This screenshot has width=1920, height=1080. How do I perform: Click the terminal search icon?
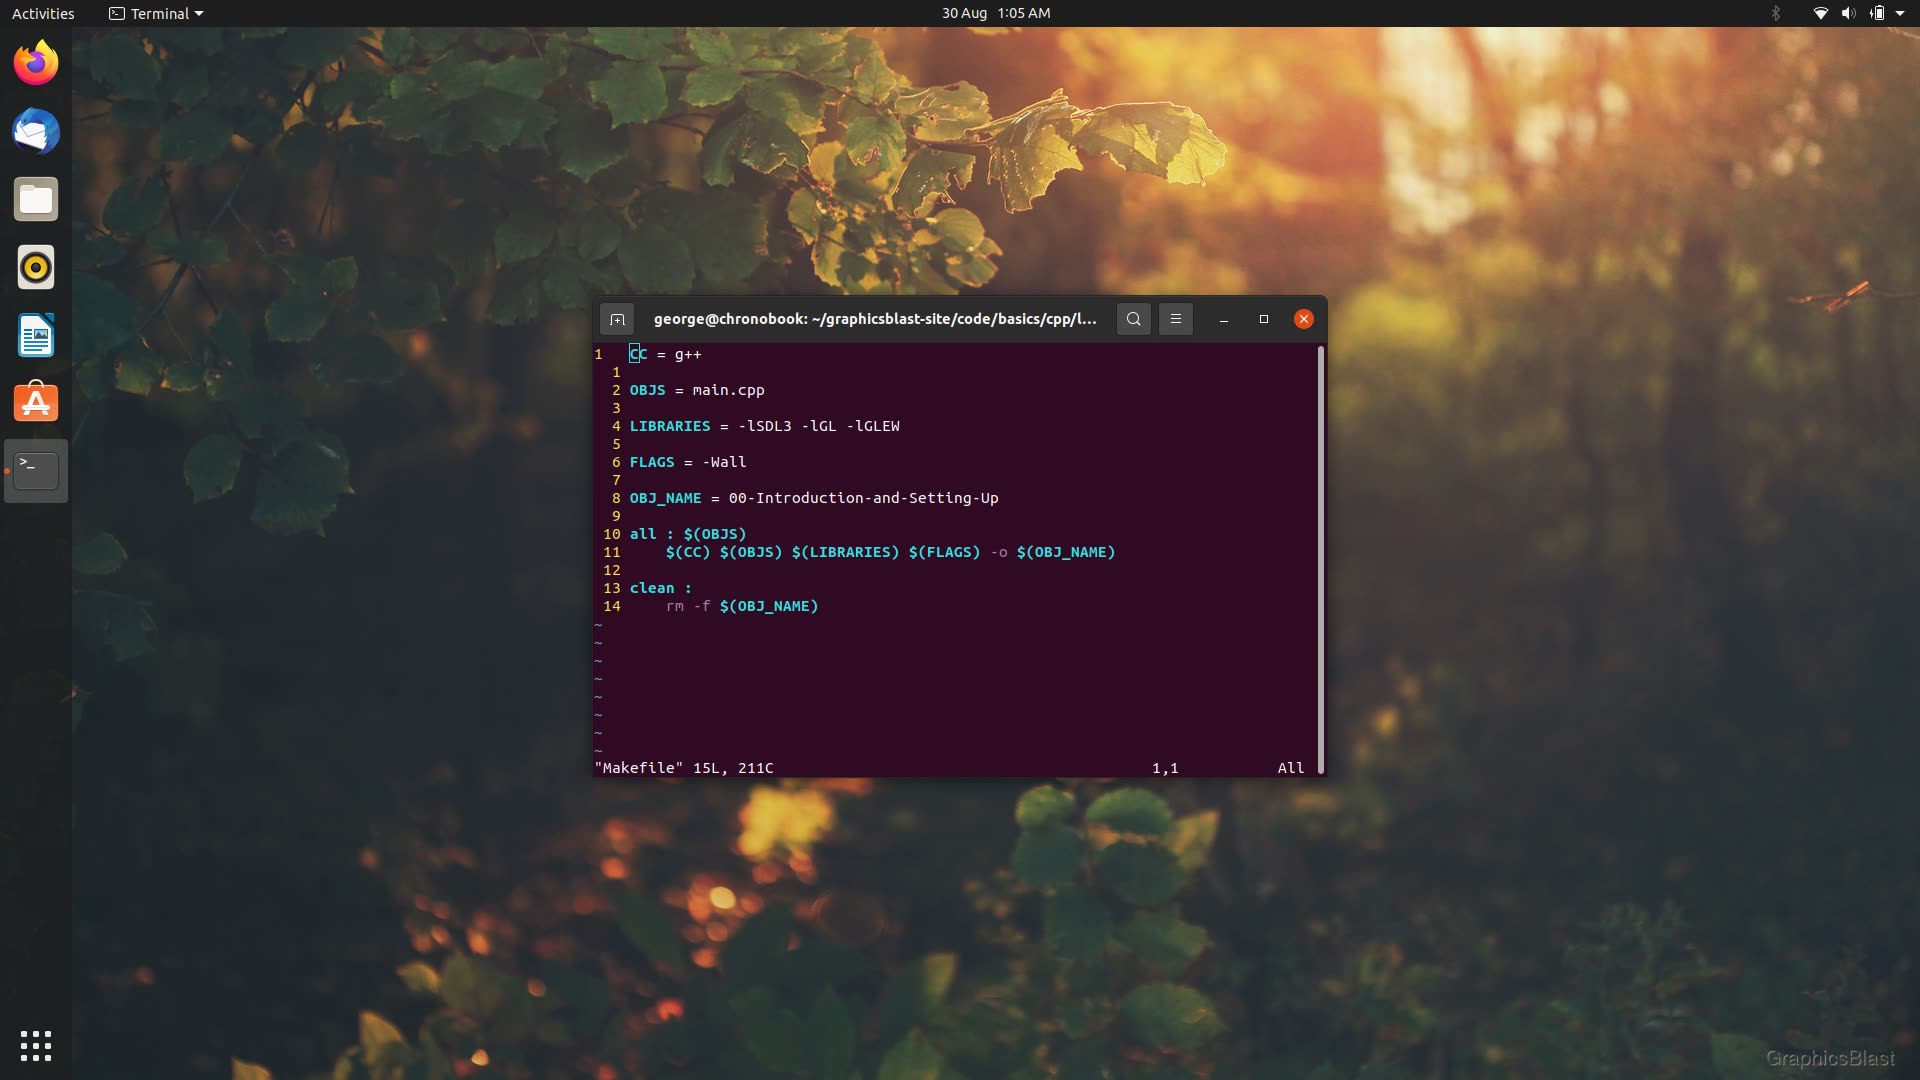pyautogui.click(x=1133, y=319)
